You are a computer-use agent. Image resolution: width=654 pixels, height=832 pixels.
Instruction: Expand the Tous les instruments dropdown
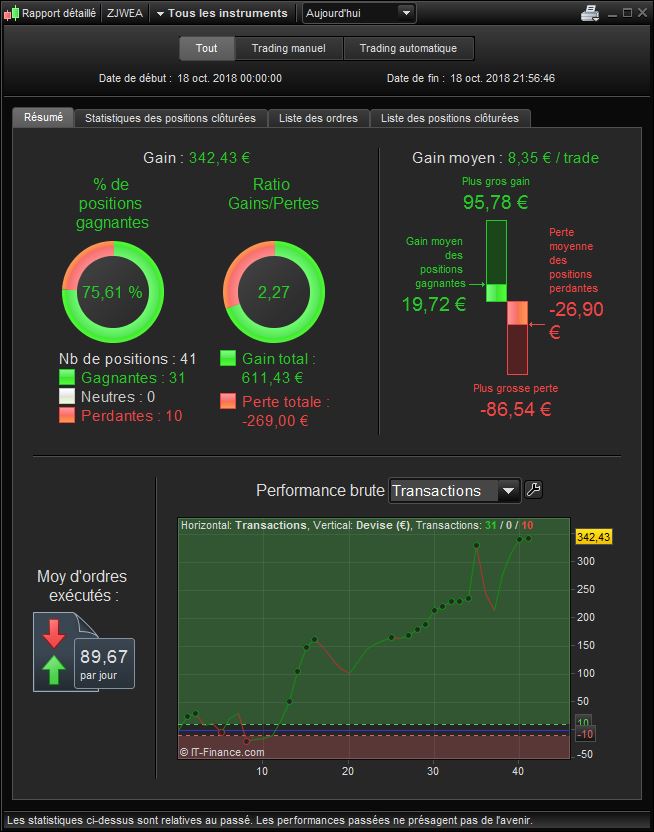click(222, 13)
